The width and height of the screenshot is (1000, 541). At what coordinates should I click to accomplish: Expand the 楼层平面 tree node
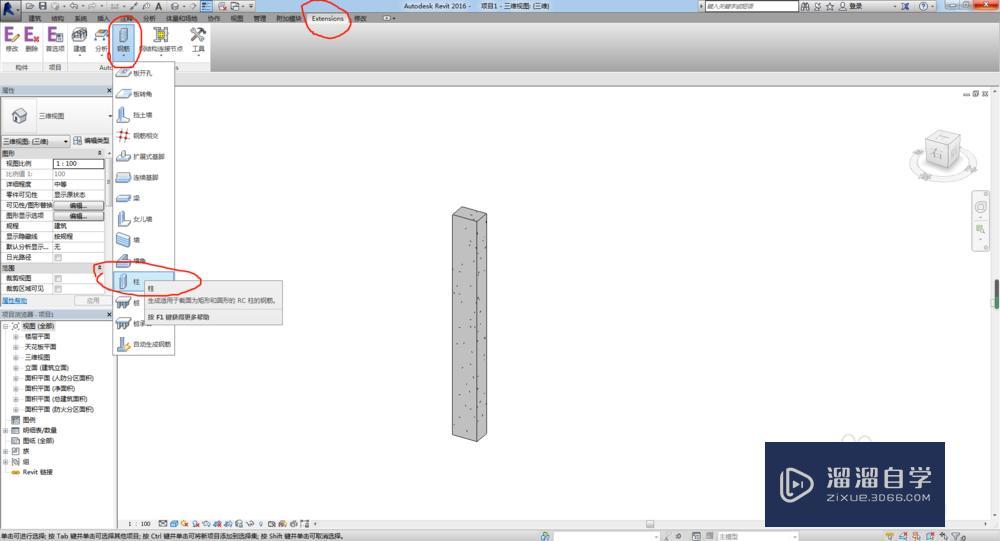(x=16, y=336)
